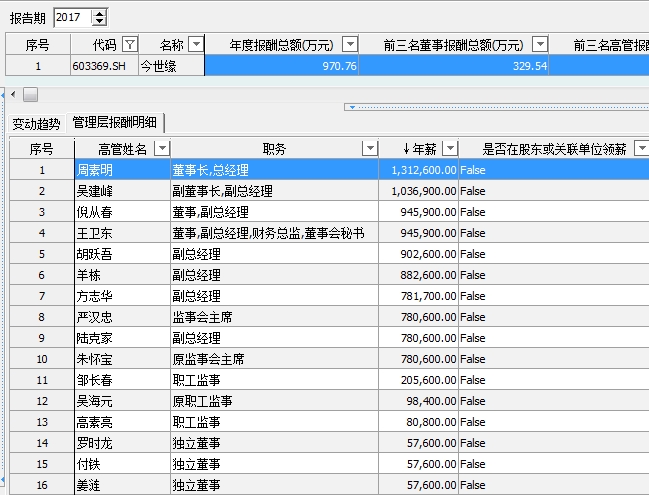Screen dimensions: 649x495
Task: Click the 98,400.00 salary cell
Action: [x=419, y=401]
